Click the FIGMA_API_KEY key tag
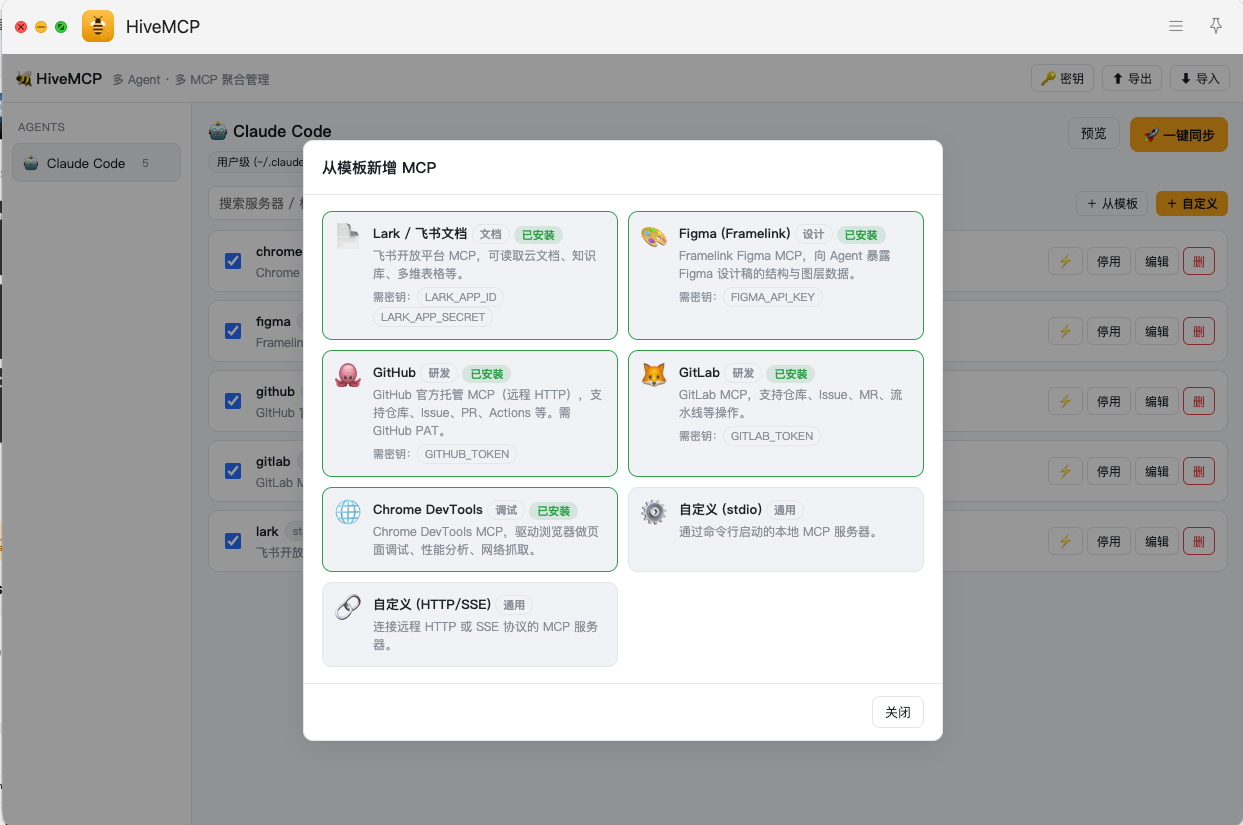This screenshot has height=825, width=1243. tap(773, 297)
